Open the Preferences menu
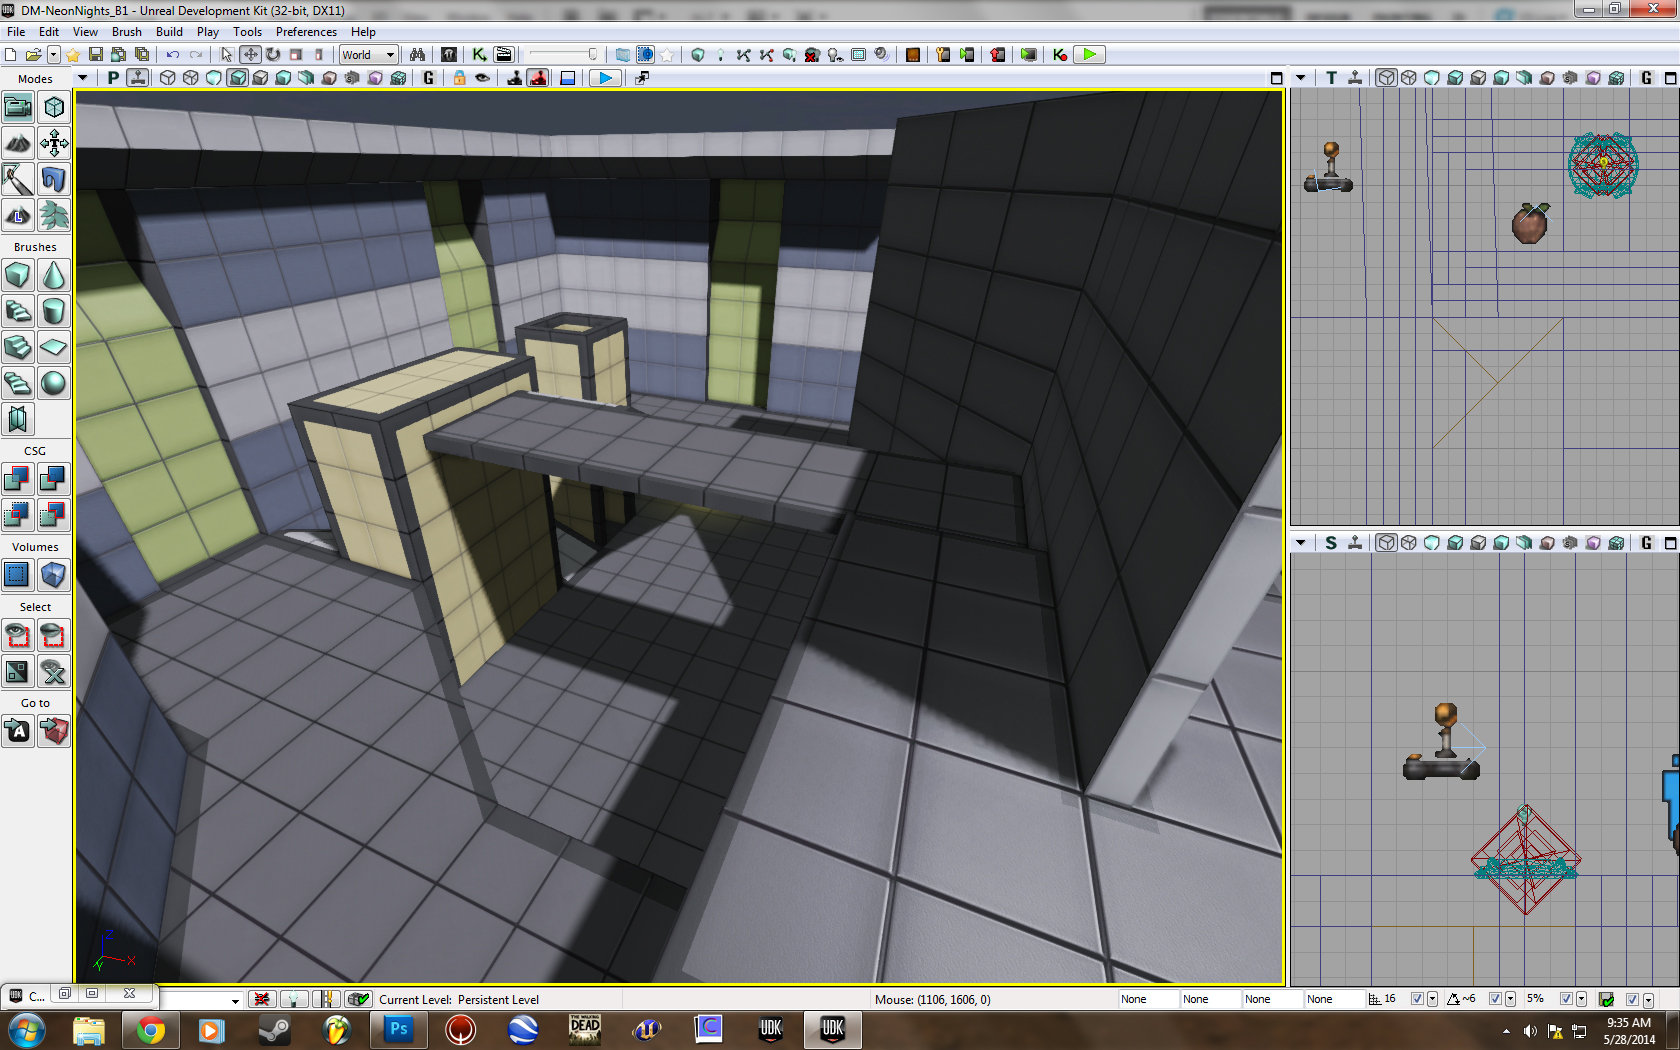 click(x=306, y=32)
